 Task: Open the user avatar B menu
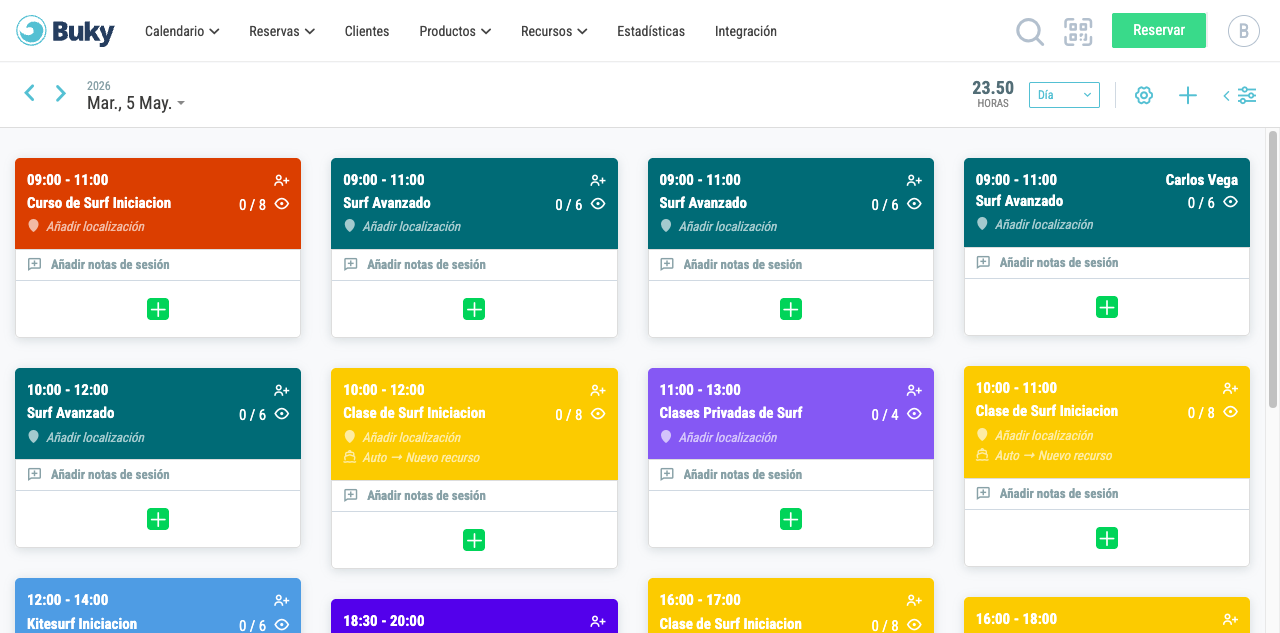point(1244,31)
